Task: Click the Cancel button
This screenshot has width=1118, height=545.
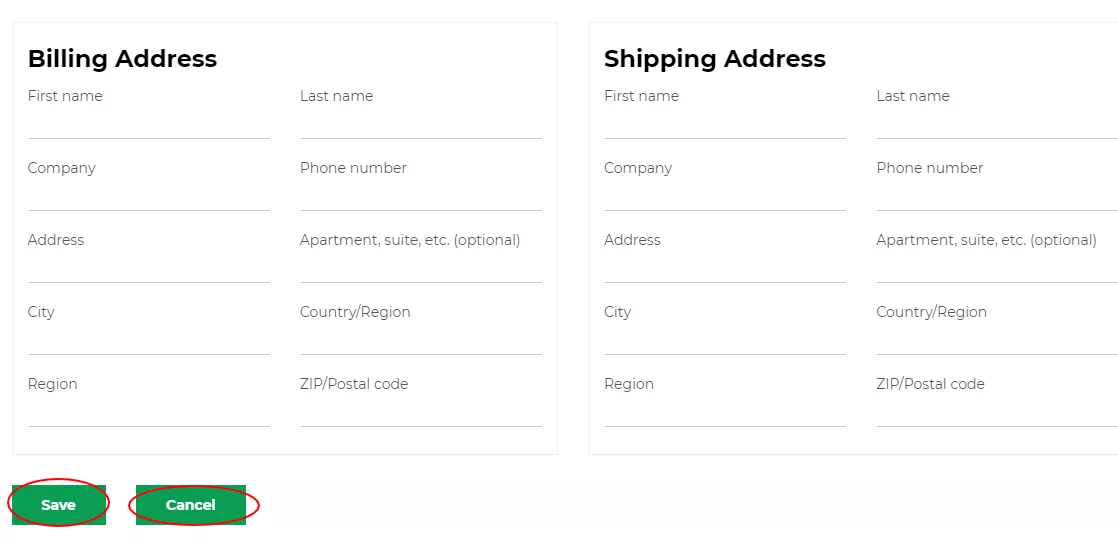Action: tap(191, 505)
